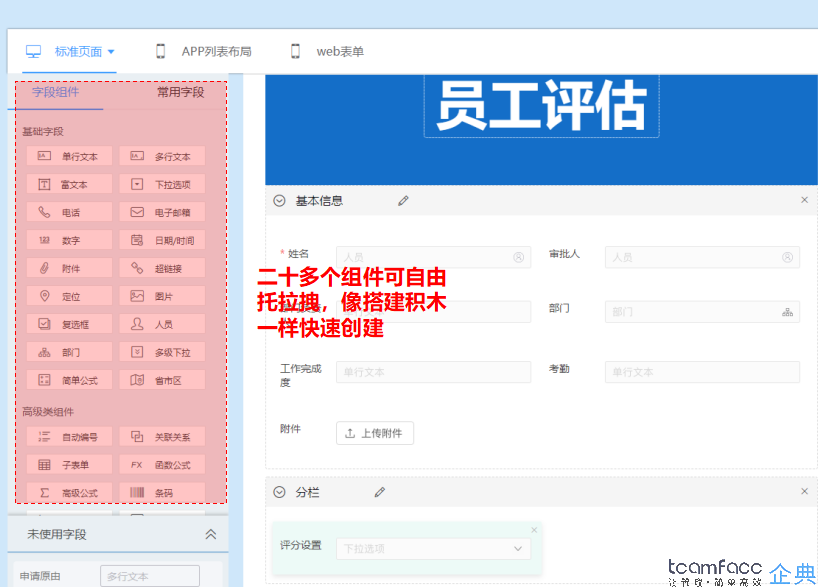This screenshot has width=818, height=587.
Task: Select the 省市区 region component
Action: click(x=162, y=380)
